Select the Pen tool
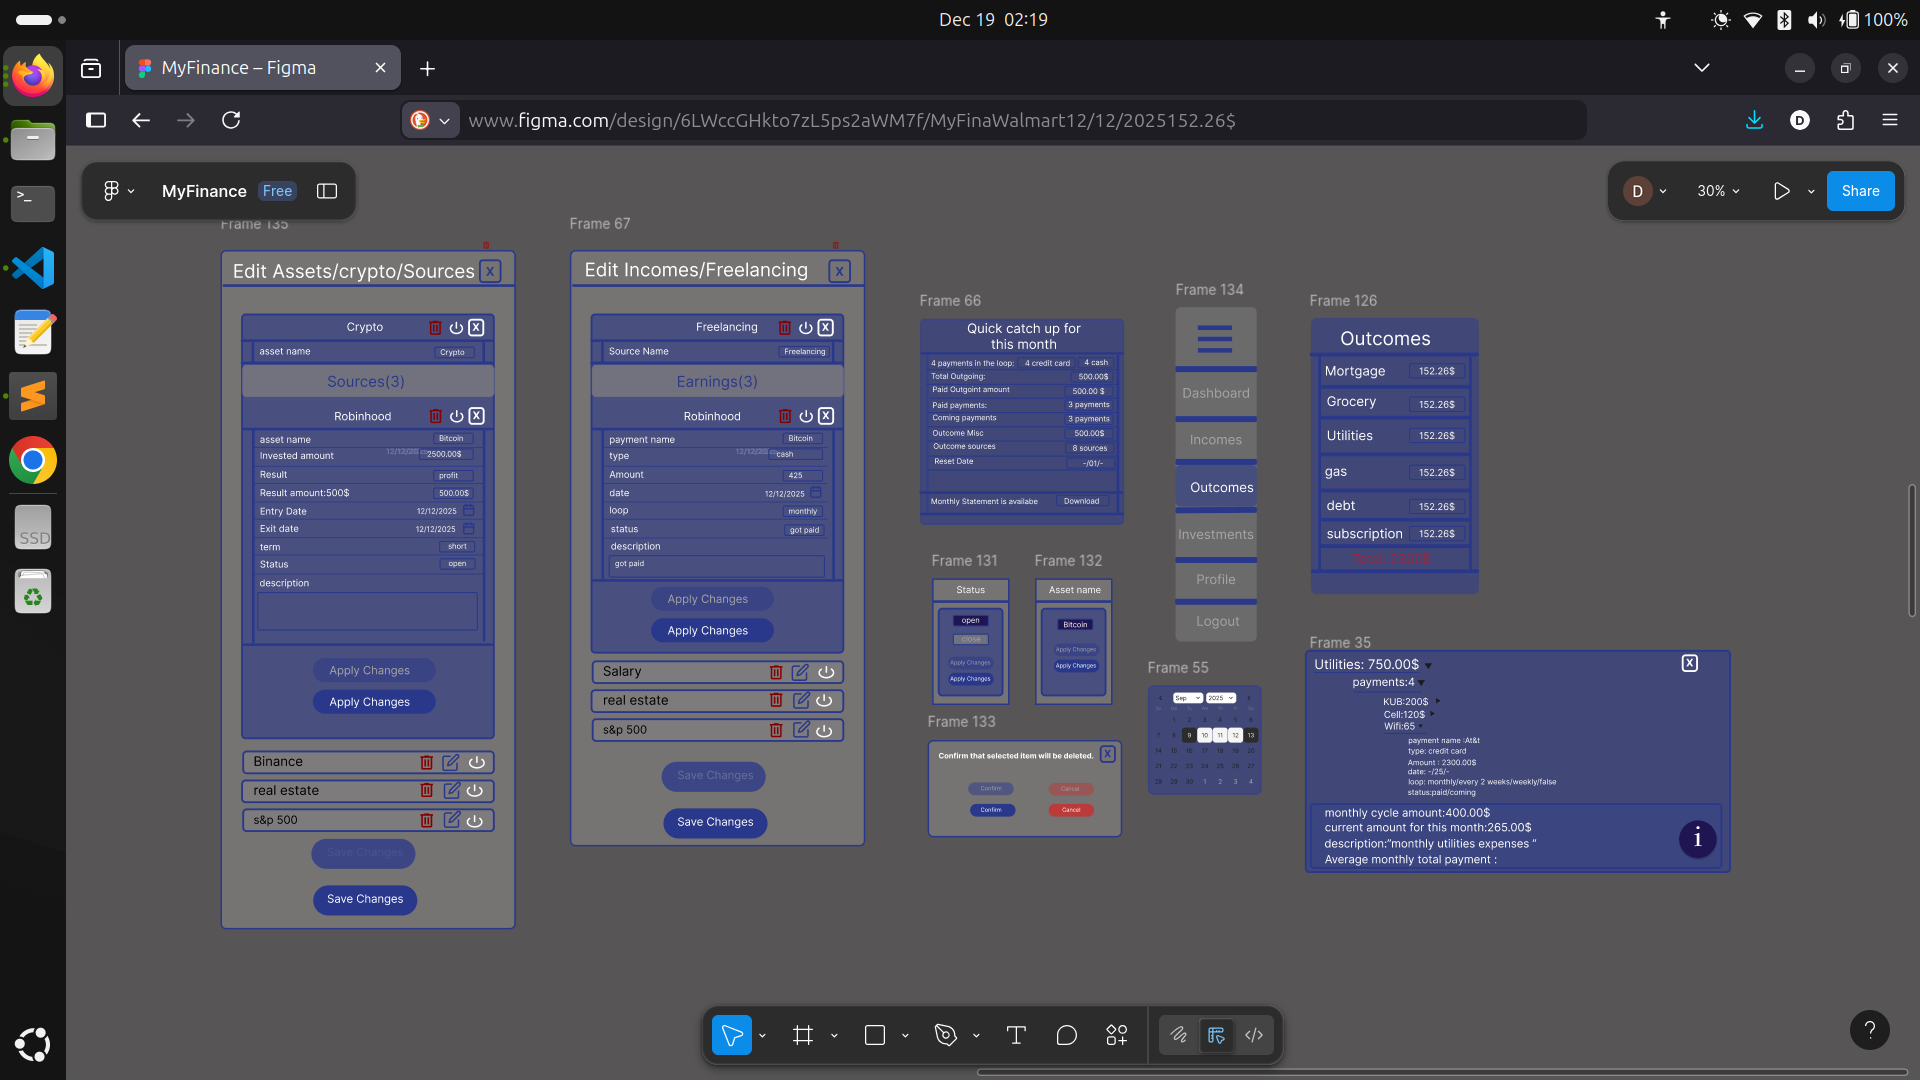The width and height of the screenshot is (1920, 1080). [945, 1035]
